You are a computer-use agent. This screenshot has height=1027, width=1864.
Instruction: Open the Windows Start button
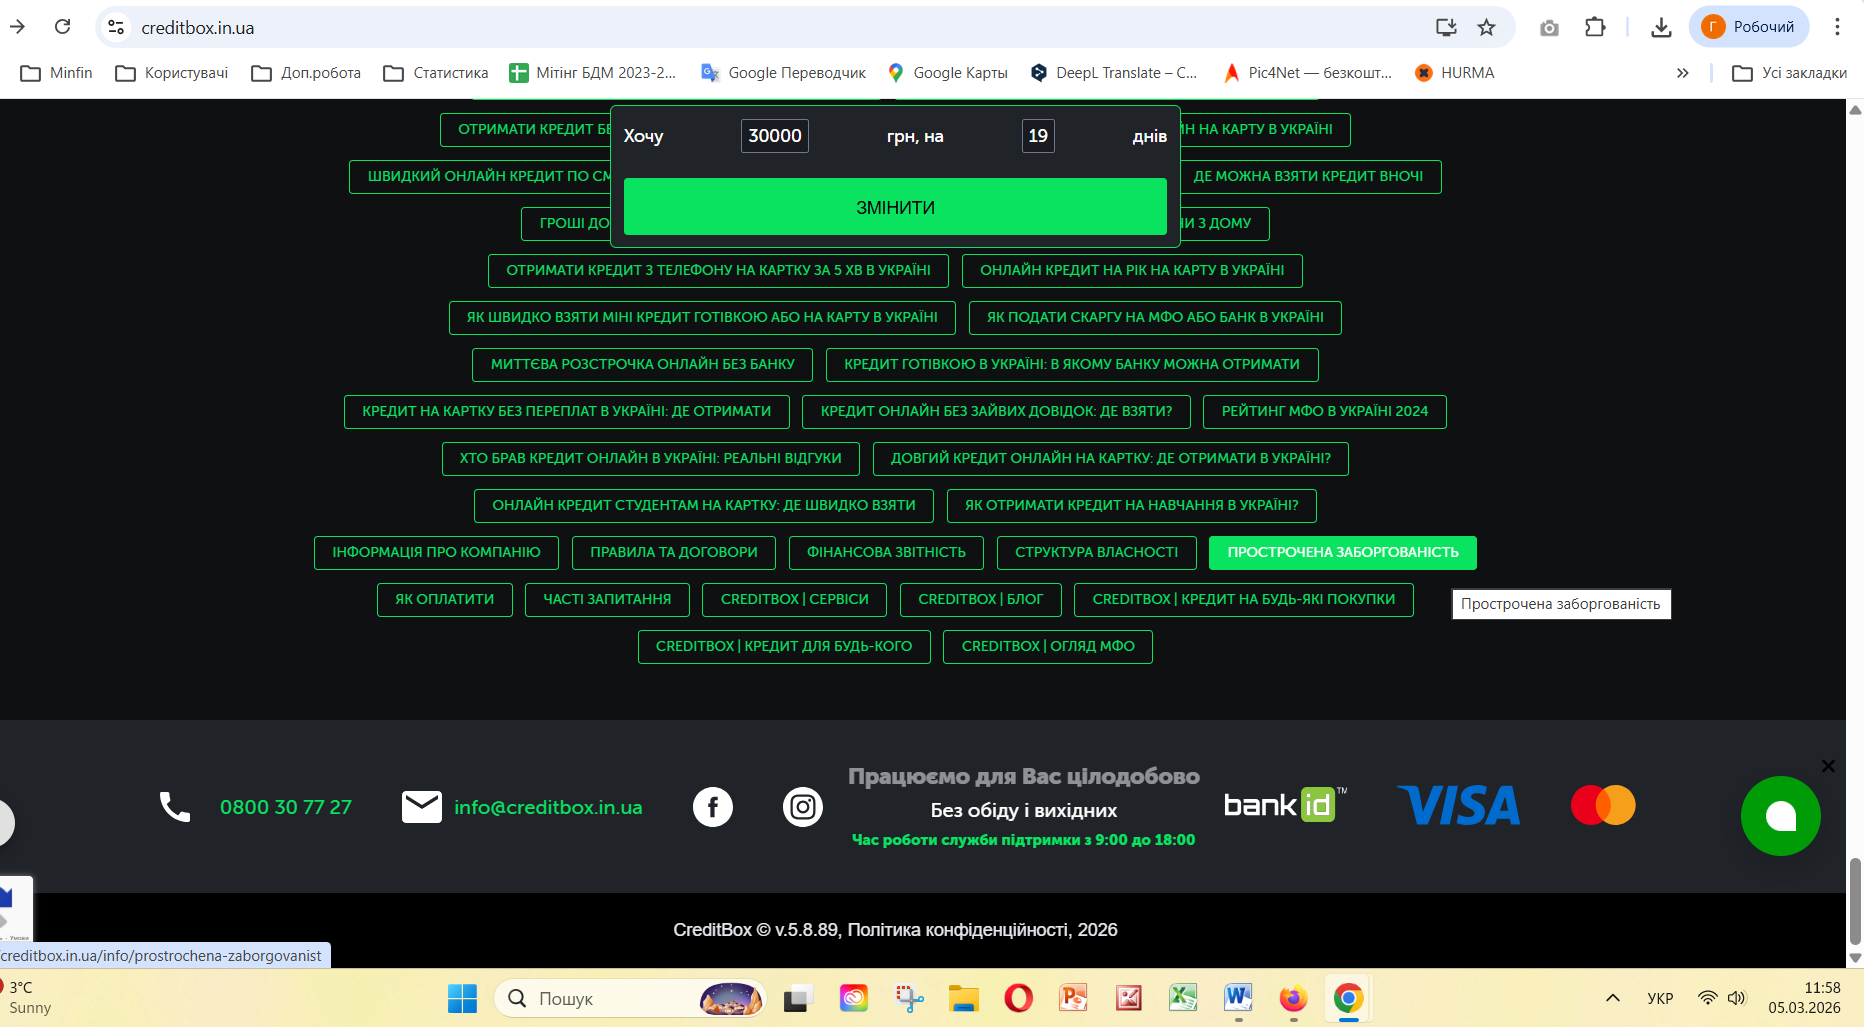[x=462, y=998]
